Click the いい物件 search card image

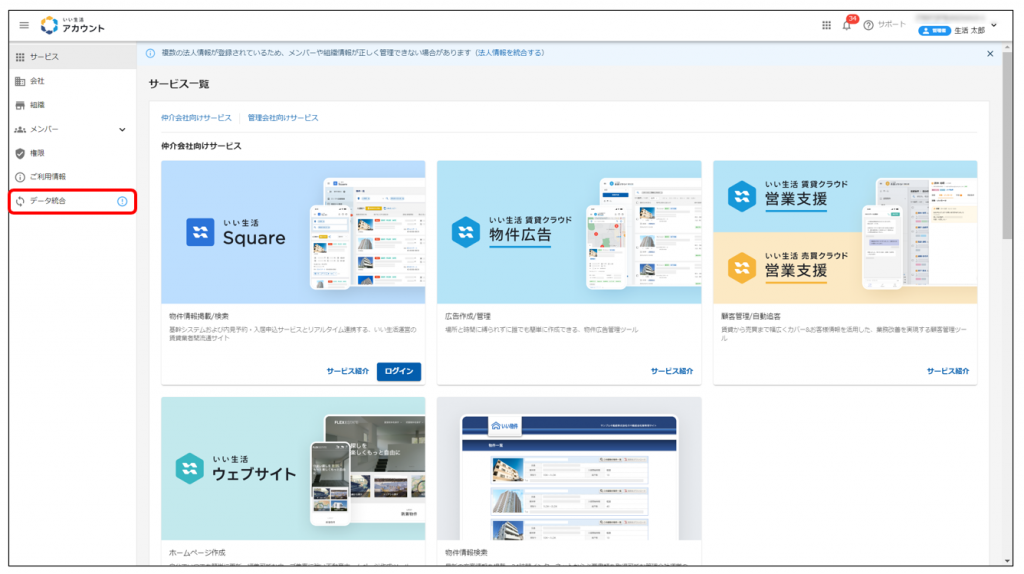(x=569, y=469)
